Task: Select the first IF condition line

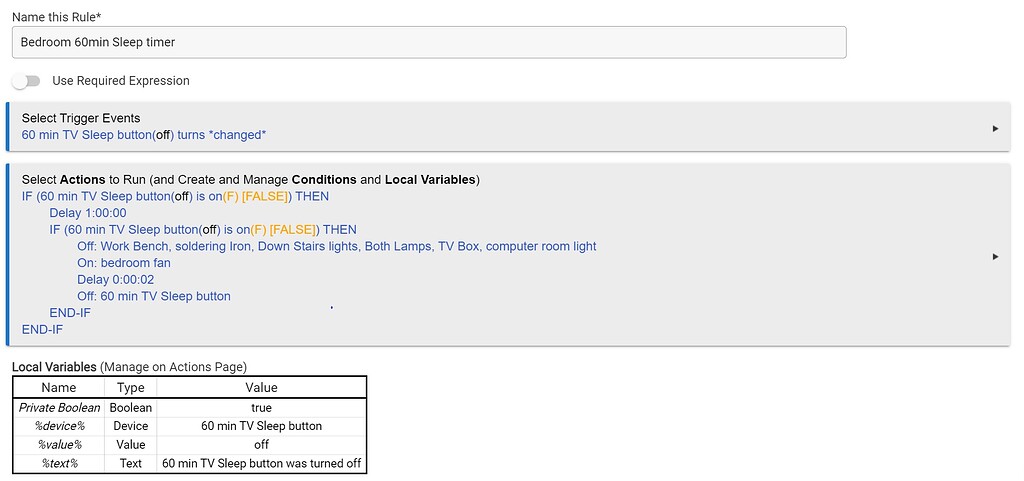Action: (175, 196)
